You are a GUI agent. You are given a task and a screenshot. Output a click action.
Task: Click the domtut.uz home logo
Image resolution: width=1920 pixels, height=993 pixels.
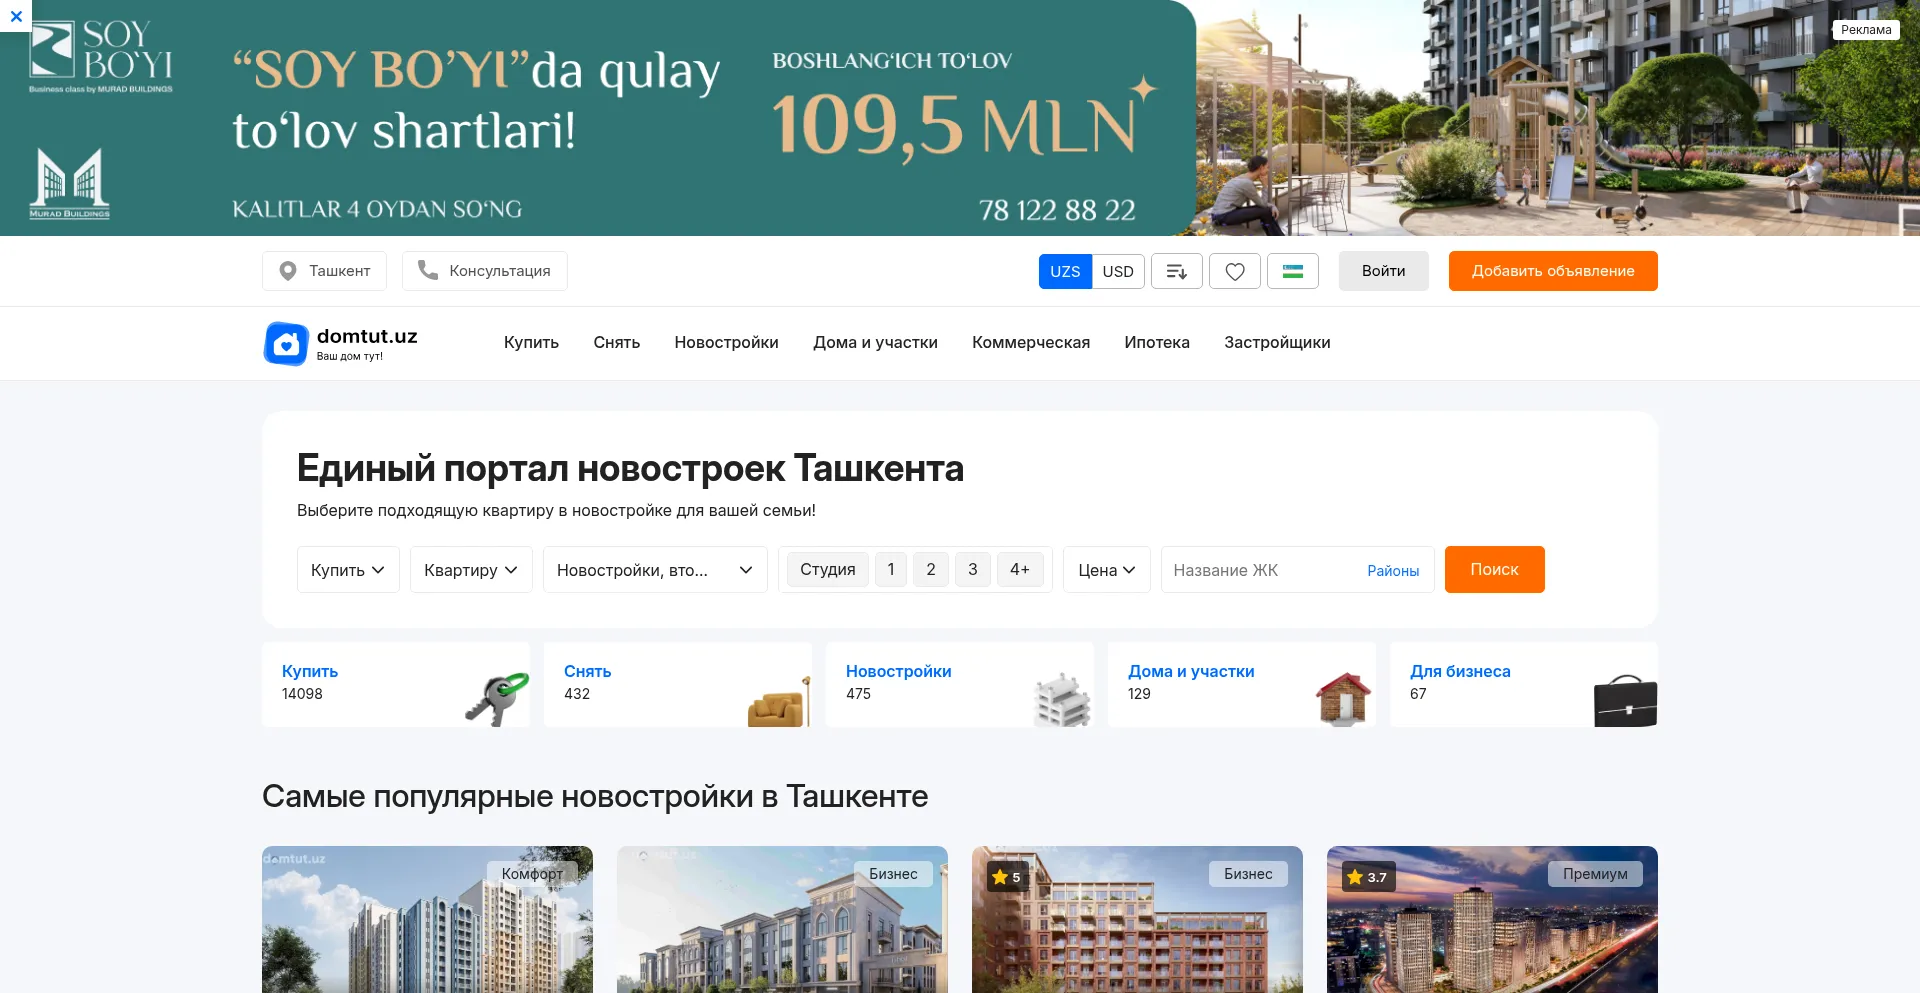point(341,343)
